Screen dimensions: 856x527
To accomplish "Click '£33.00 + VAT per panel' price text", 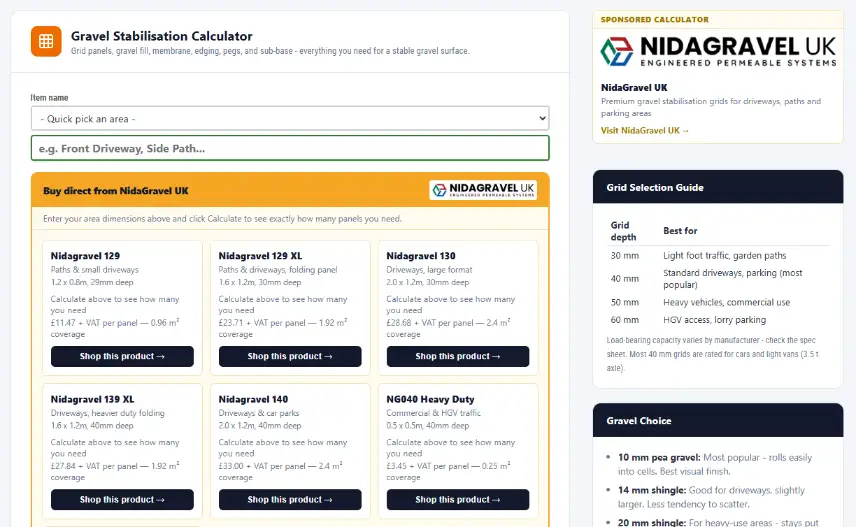I will point(262,466).
